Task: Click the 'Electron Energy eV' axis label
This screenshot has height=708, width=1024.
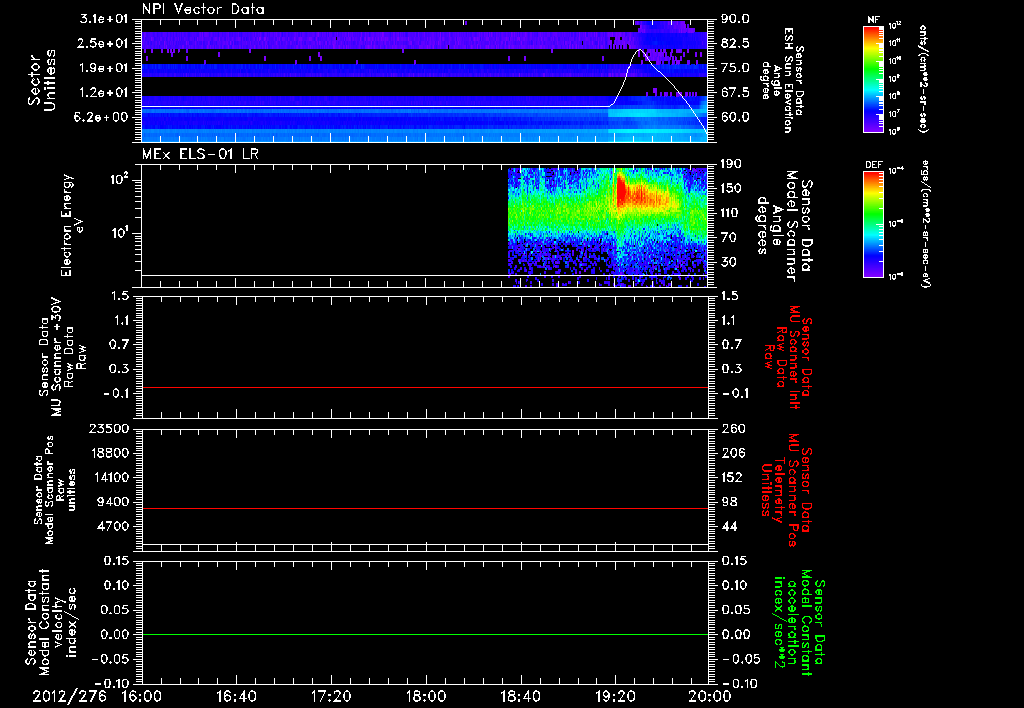Action: (72, 225)
